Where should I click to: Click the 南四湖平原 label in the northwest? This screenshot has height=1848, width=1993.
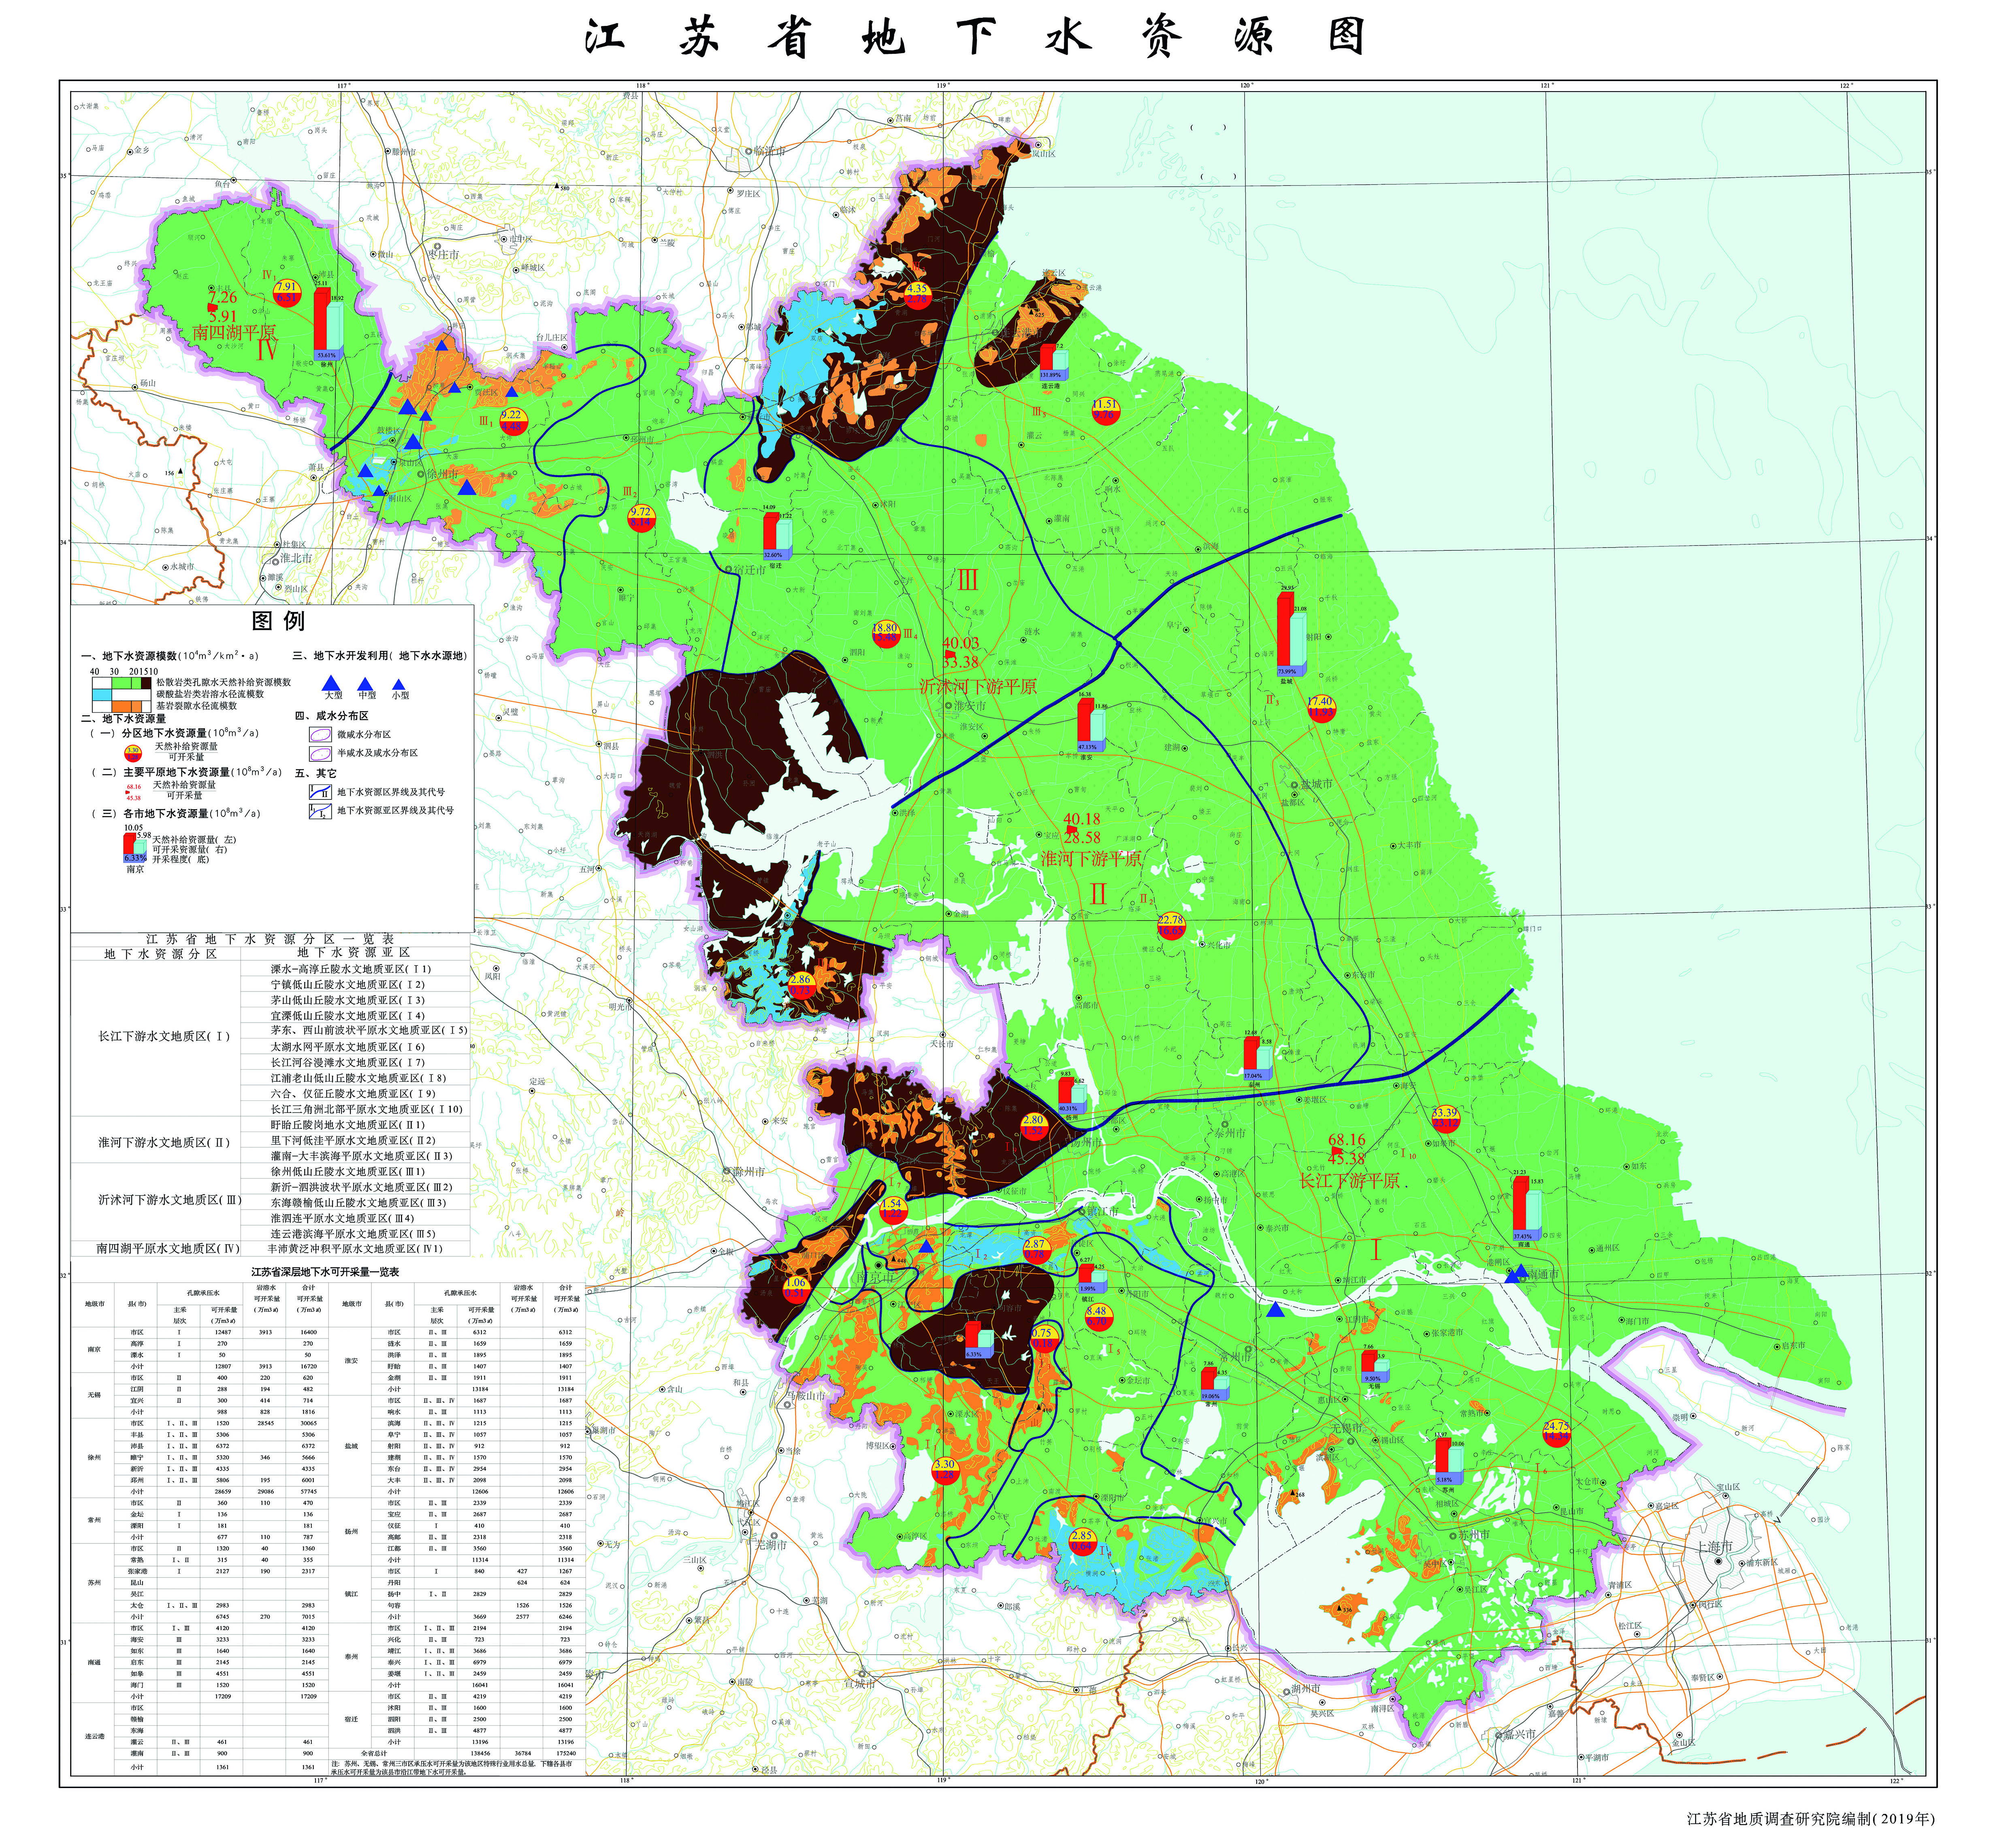pyautogui.click(x=234, y=332)
